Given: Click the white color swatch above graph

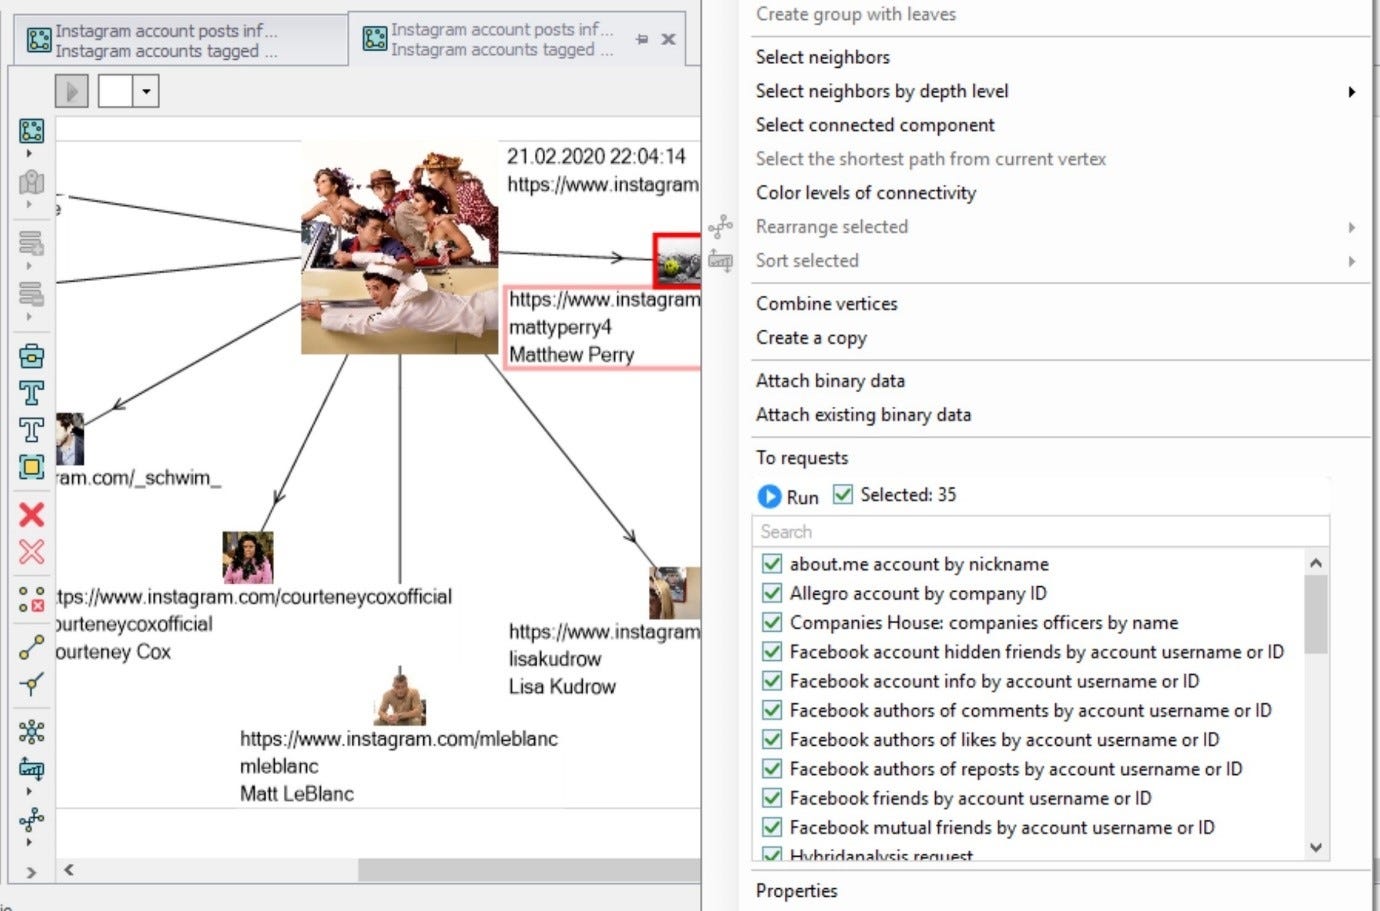Looking at the screenshot, I should click(x=115, y=91).
